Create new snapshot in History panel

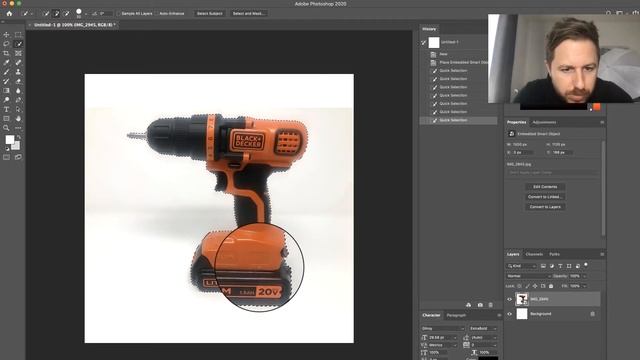click(x=480, y=305)
